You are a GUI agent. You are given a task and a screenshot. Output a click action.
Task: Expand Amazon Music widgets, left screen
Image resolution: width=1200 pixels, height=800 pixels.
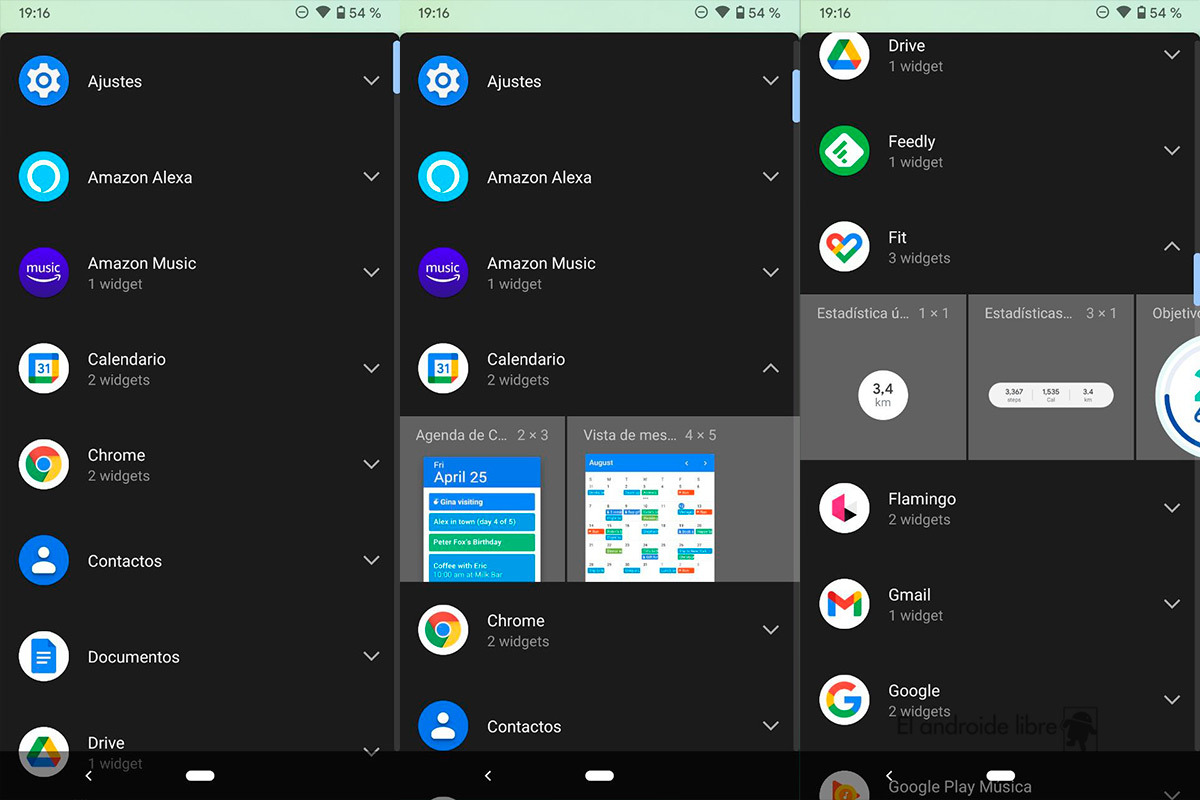point(371,273)
